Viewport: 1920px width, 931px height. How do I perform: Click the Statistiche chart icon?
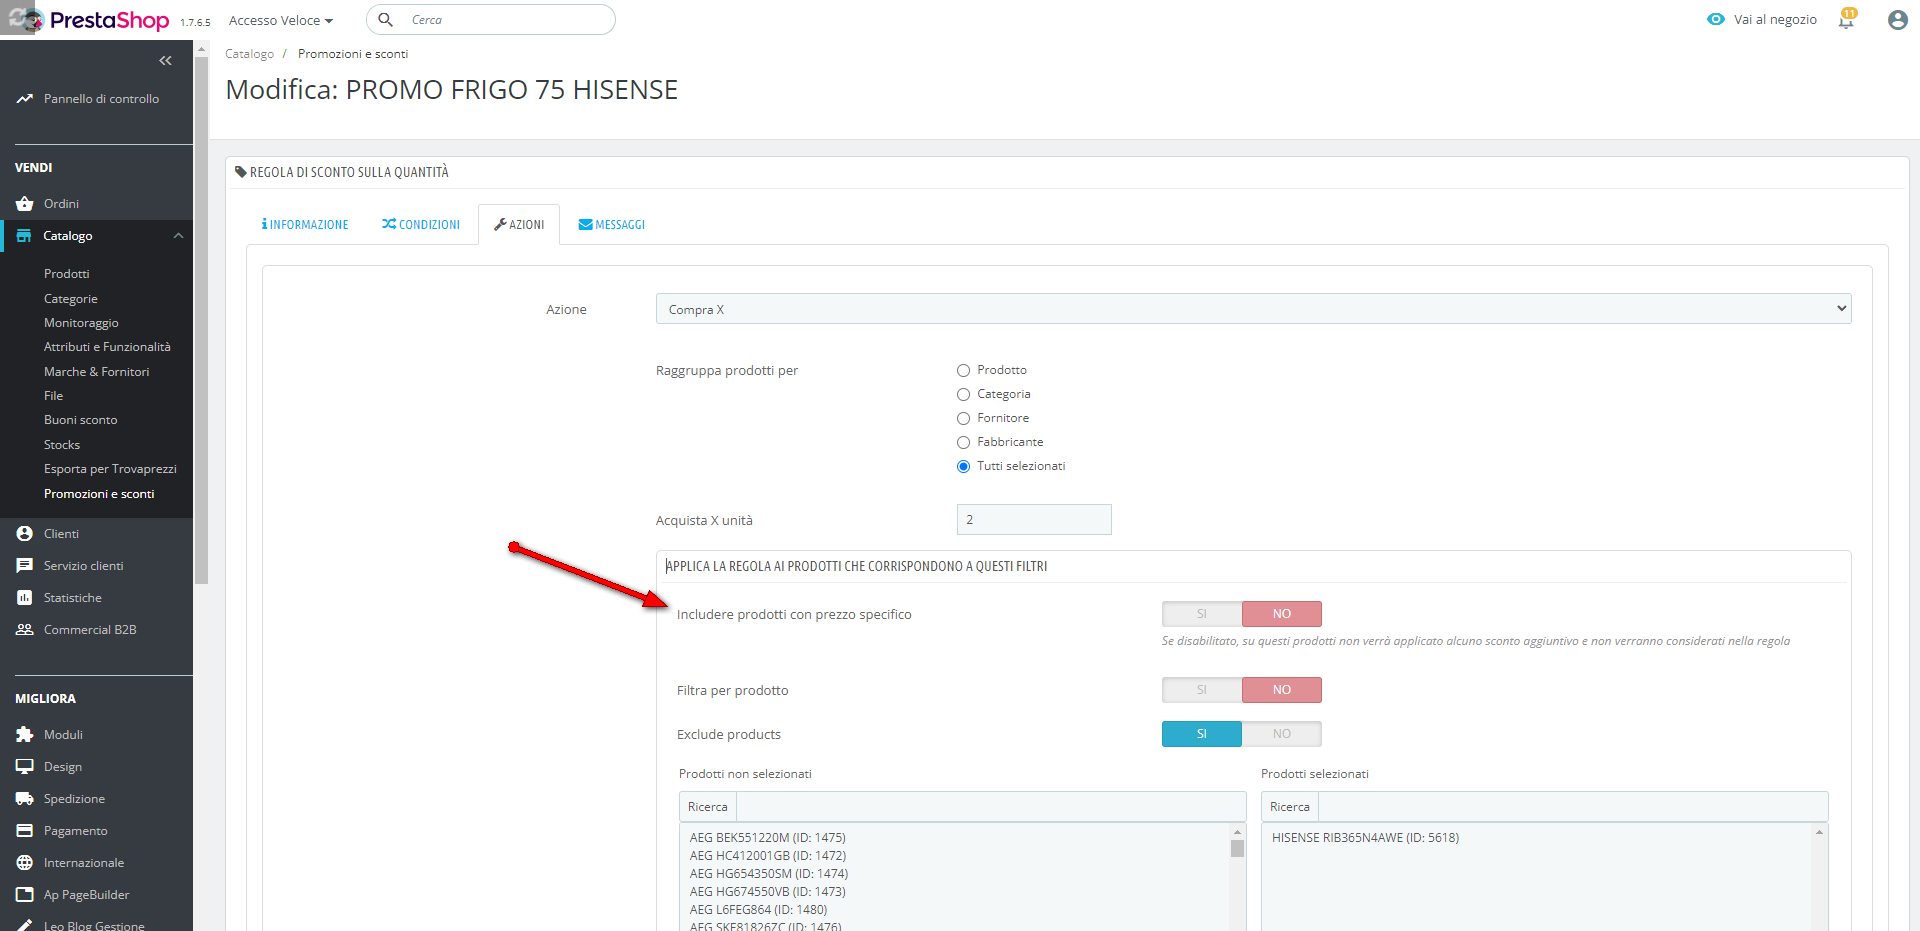coord(25,598)
